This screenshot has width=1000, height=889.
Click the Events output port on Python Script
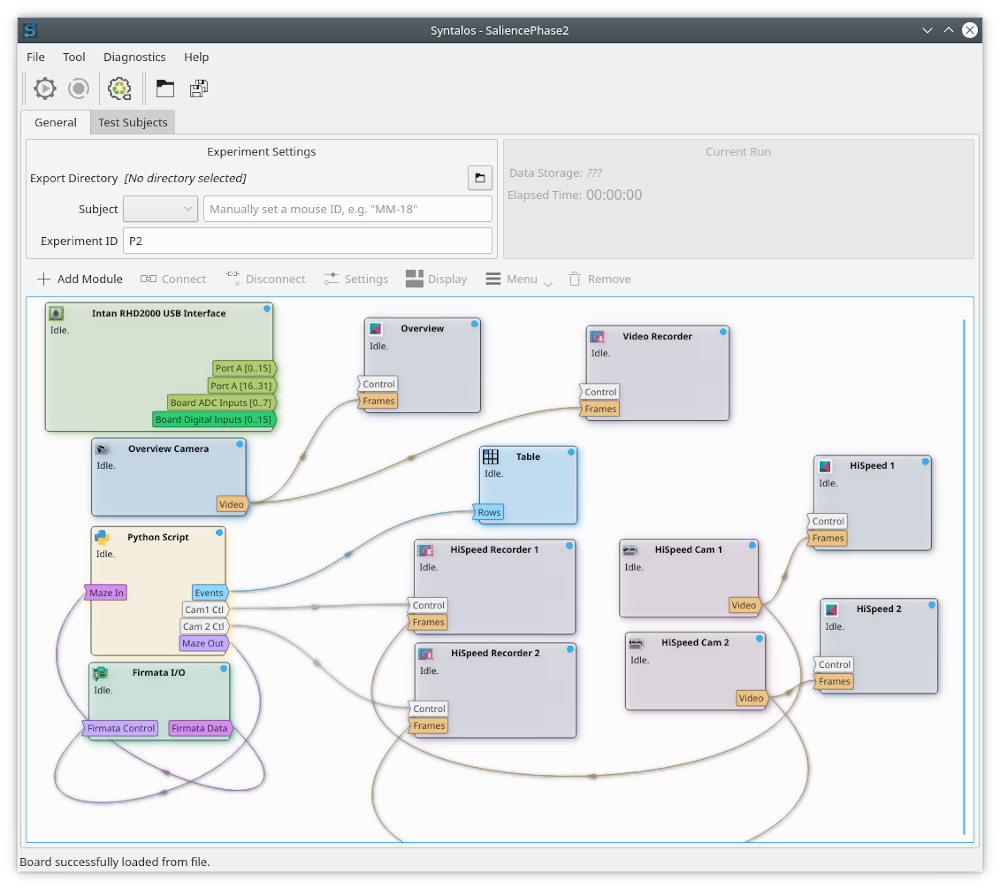209,592
